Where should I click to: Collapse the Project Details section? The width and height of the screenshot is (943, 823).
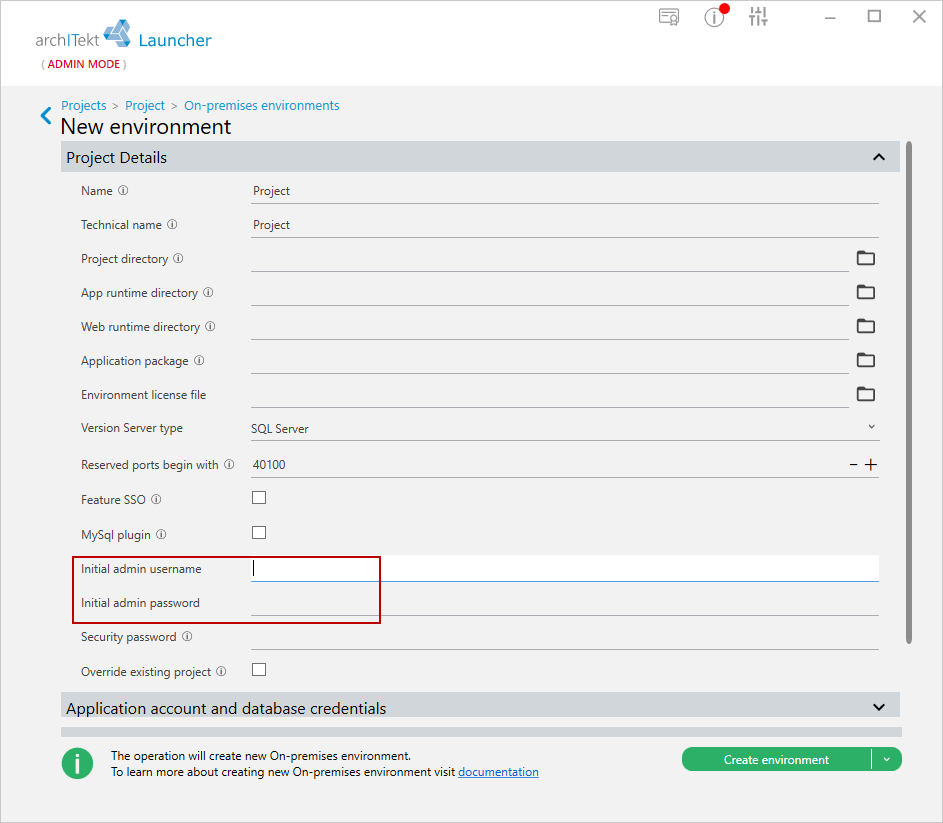pos(879,157)
